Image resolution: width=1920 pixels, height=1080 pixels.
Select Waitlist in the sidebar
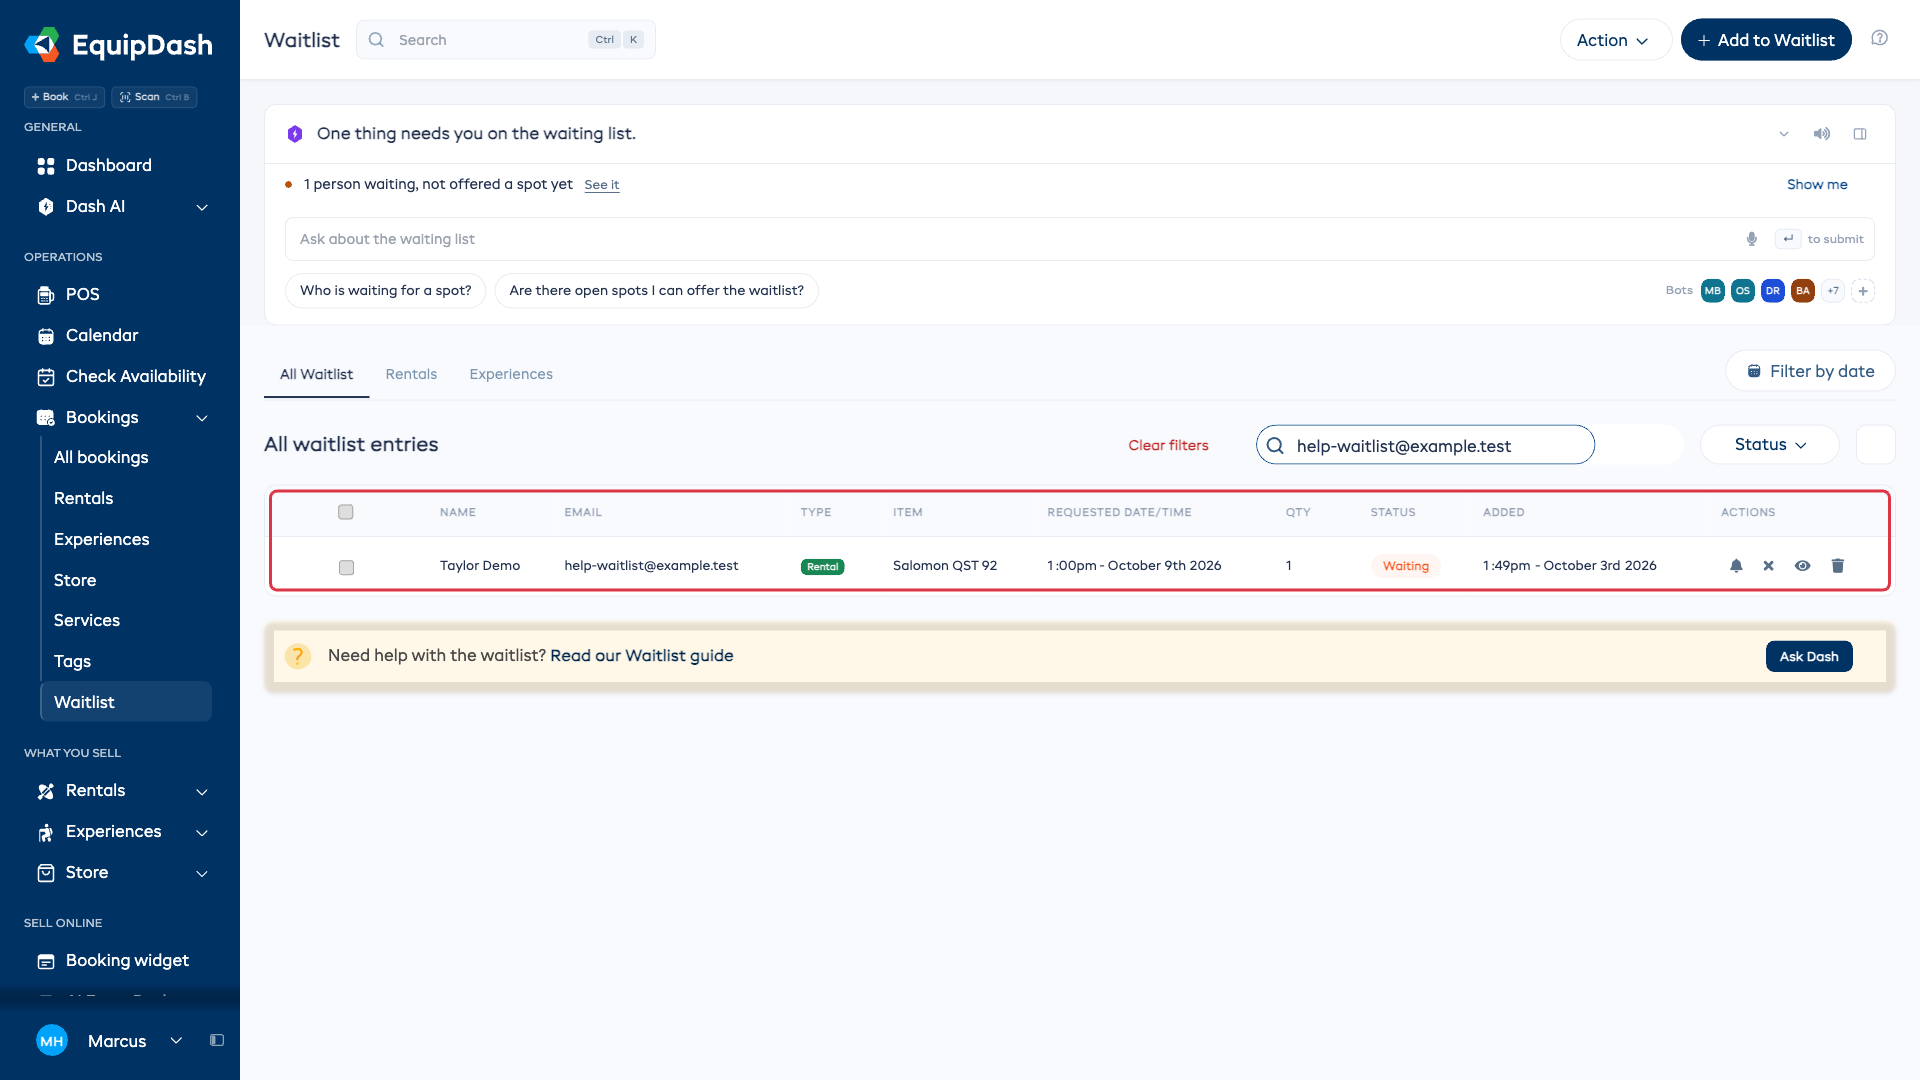coord(126,703)
